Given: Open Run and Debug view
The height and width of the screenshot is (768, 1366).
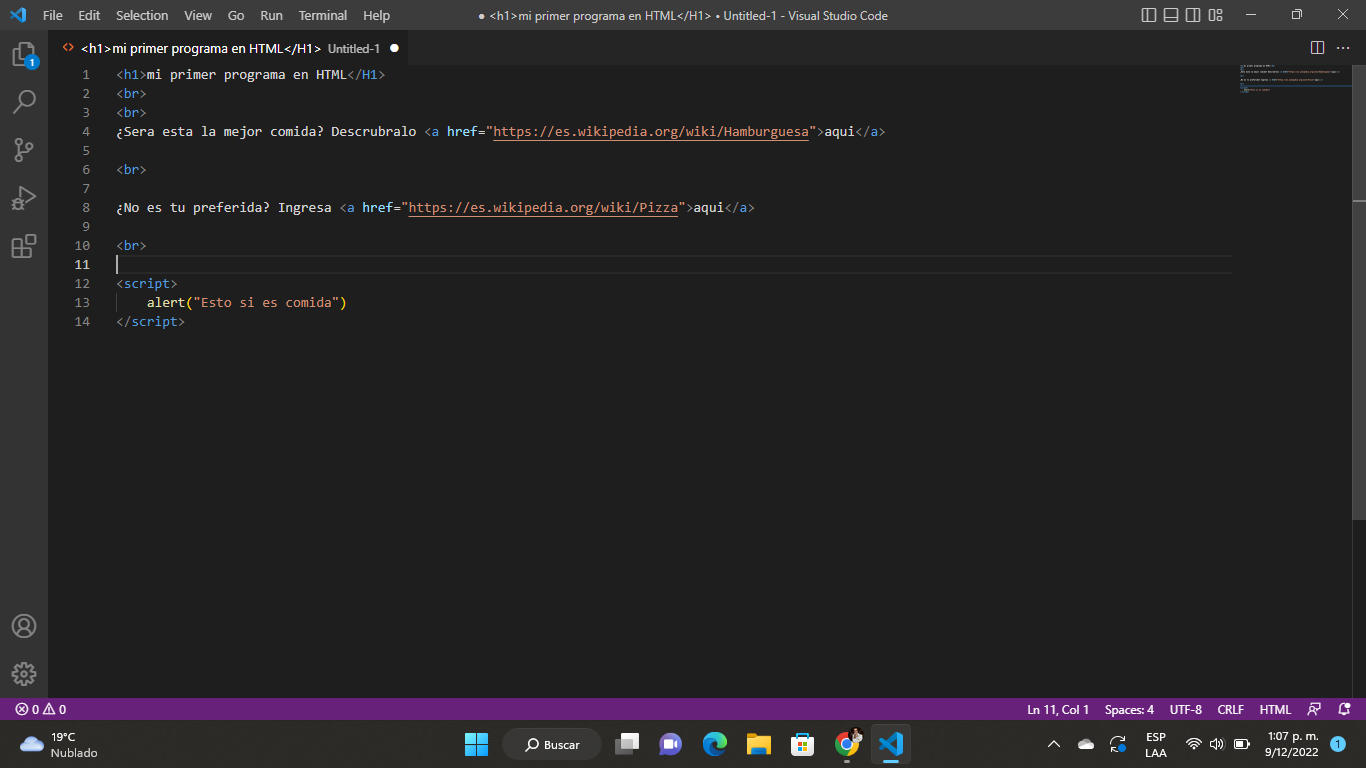Looking at the screenshot, I should pos(24,198).
